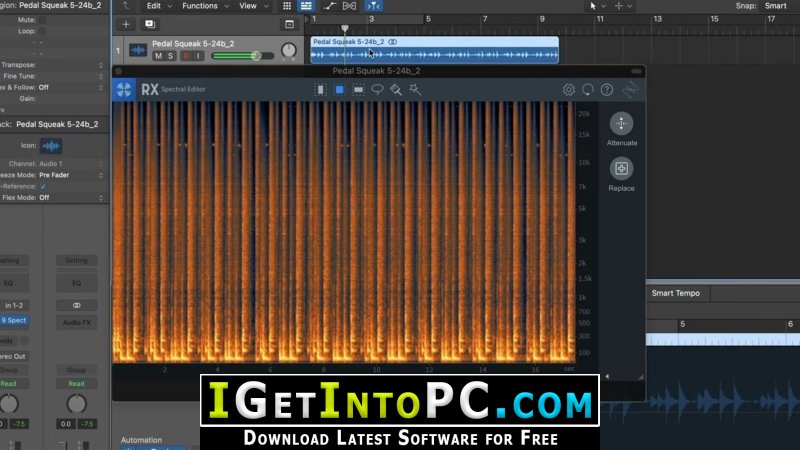
Task: Mute the Pedal Squeak track with M
Action: click(x=158, y=56)
